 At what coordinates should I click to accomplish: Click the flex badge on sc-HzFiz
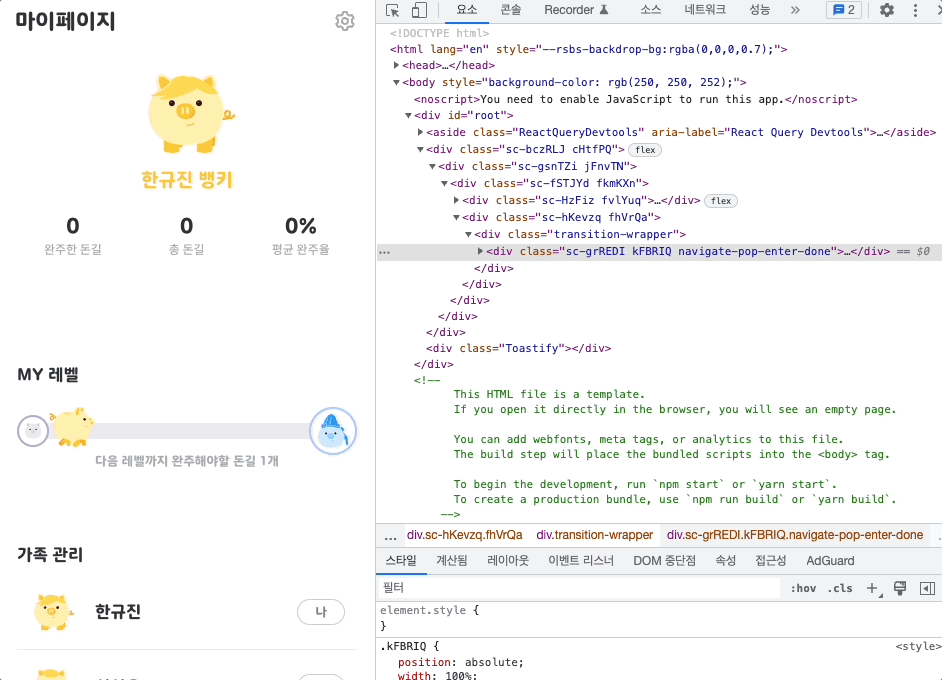click(721, 201)
